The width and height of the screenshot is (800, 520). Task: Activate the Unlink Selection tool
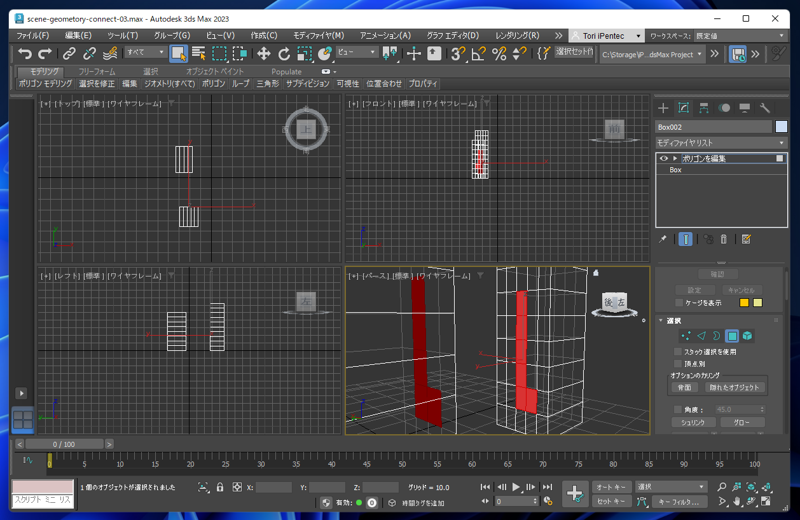pyautogui.click(x=89, y=53)
